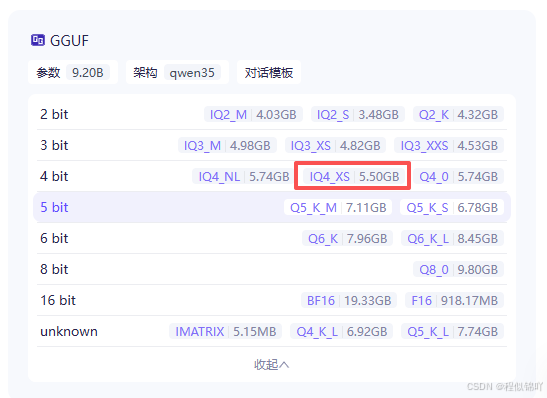Select the Q5_K_L 7.74GB quantization
This screenshot has height=398, width=547.
click(x=452, y=332)
